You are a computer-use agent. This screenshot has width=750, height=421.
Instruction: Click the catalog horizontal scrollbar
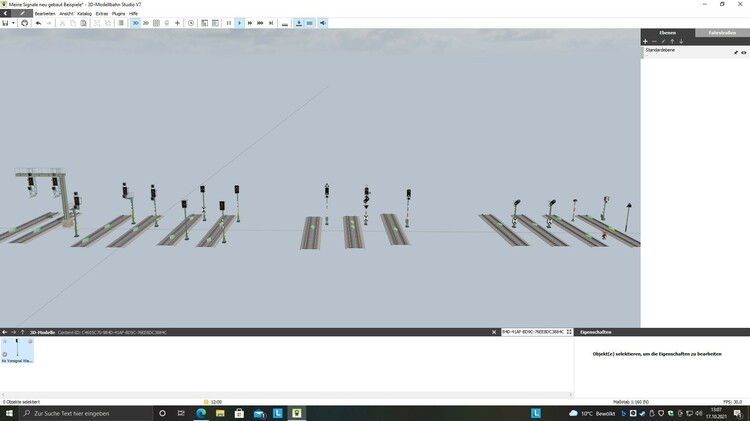pyautogui.click(x=287, y=395)
